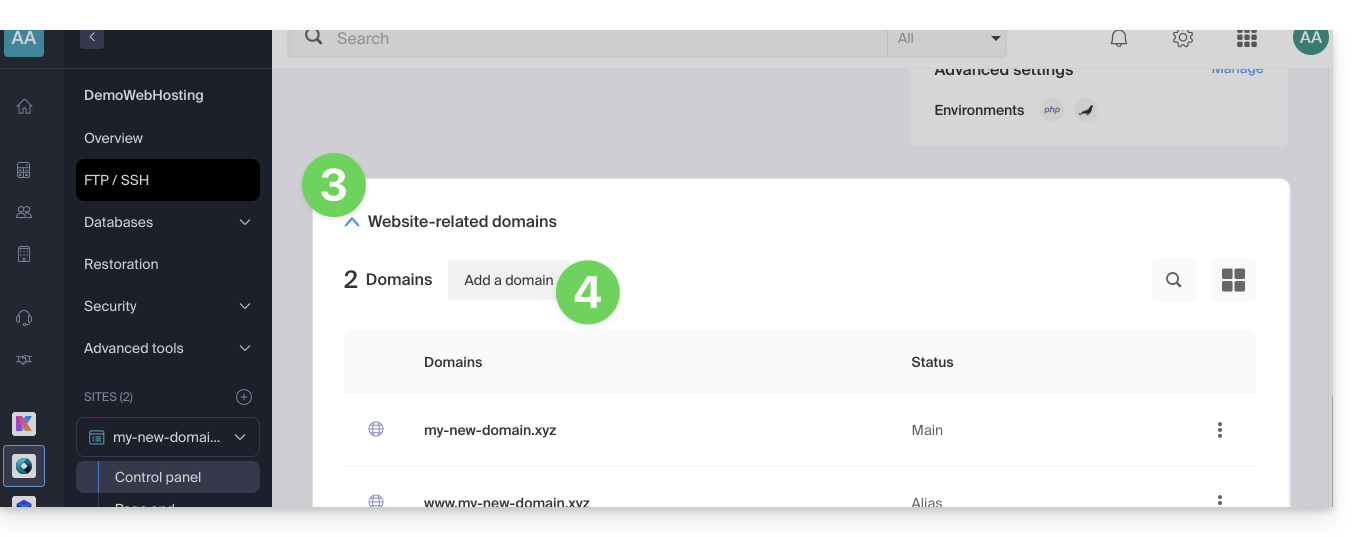Screen dimensions: 1363x537
Task: Click the Add a domain button
Action: point(506,280)
